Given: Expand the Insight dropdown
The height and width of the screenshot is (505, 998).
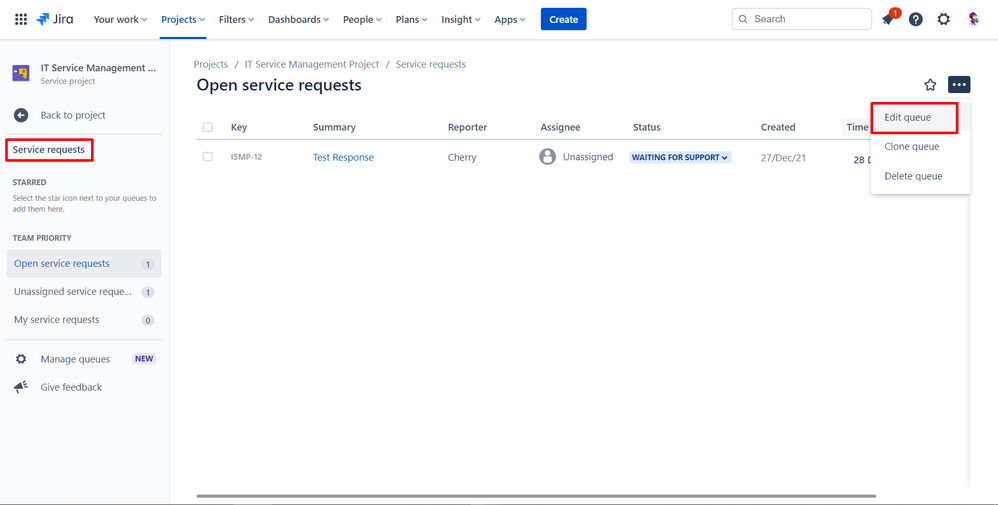Looking at the screenshot, I should [x=461, y=19].
